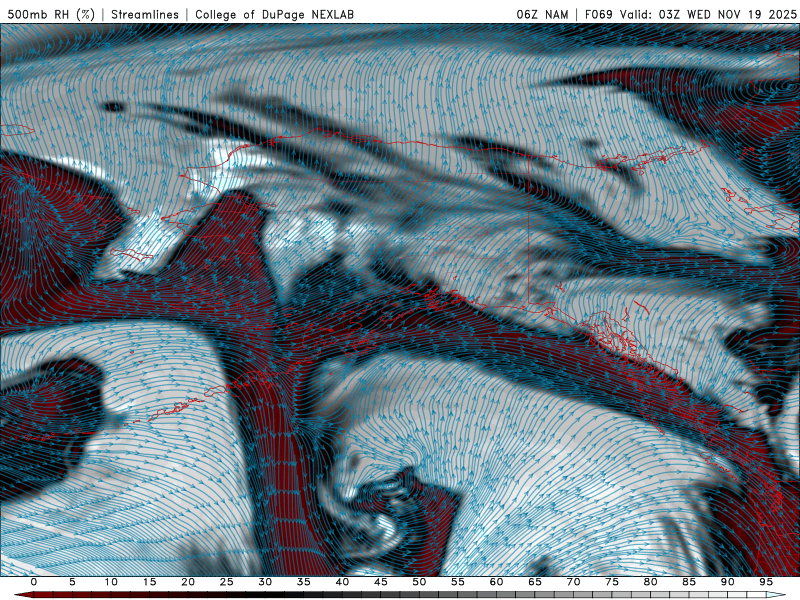Click the colorbar label "35"
Viewport: 800px width, 600px height.
[304, 582]
